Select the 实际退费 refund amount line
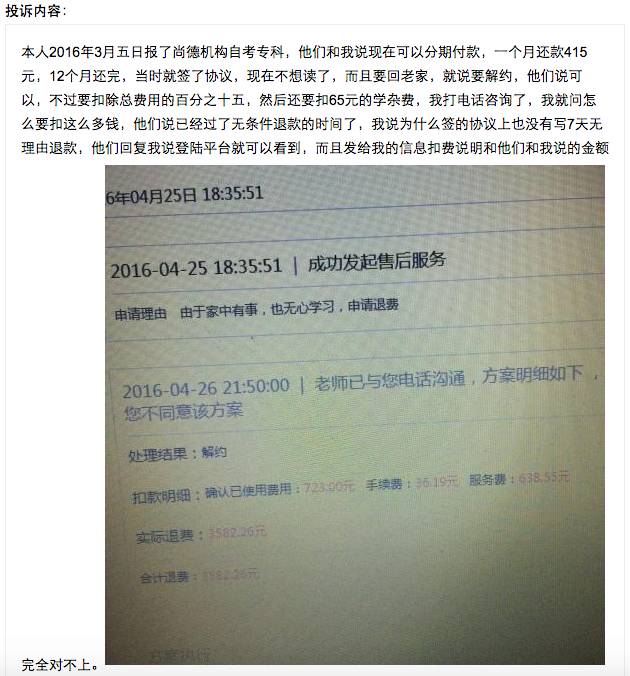Screen dimensions: 630x676 point(201,535)
